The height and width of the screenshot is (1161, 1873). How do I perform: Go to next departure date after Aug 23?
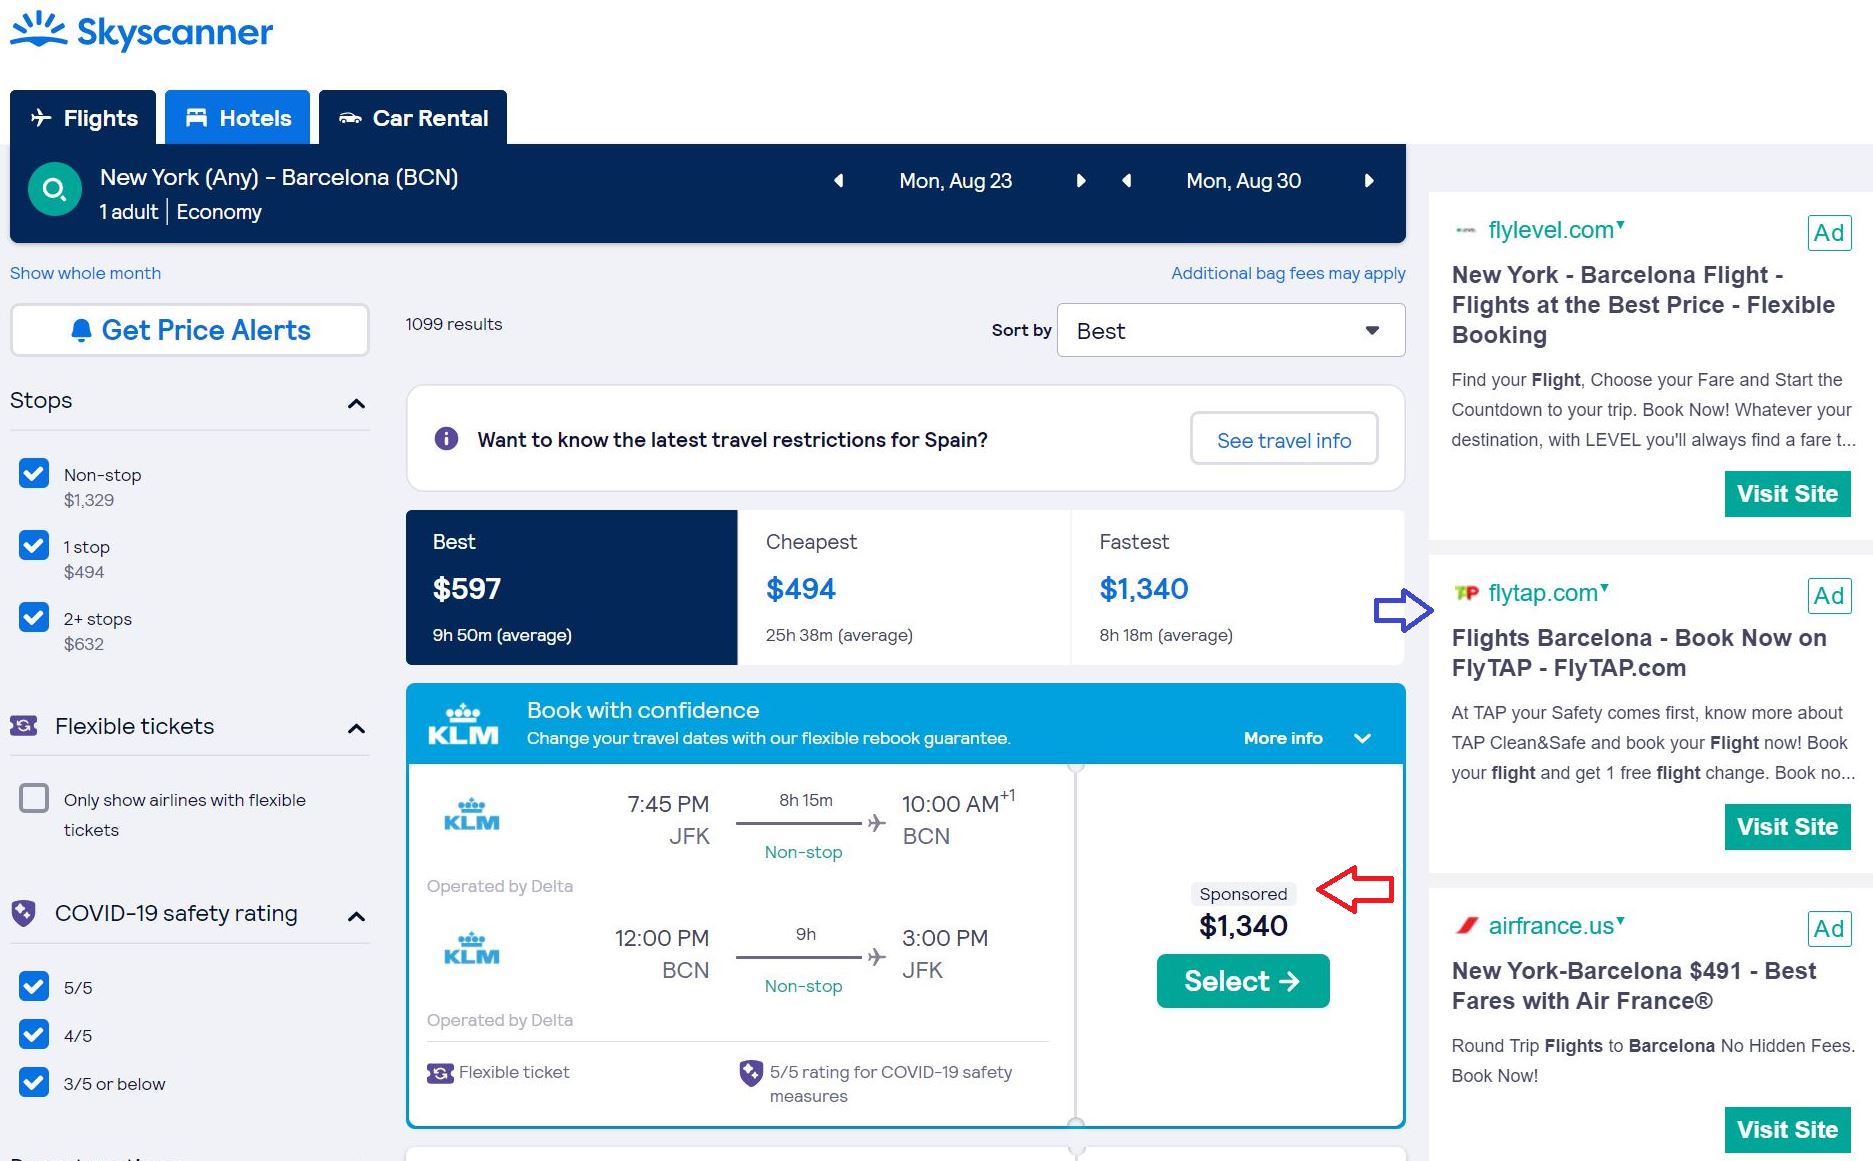point(1080,181)
